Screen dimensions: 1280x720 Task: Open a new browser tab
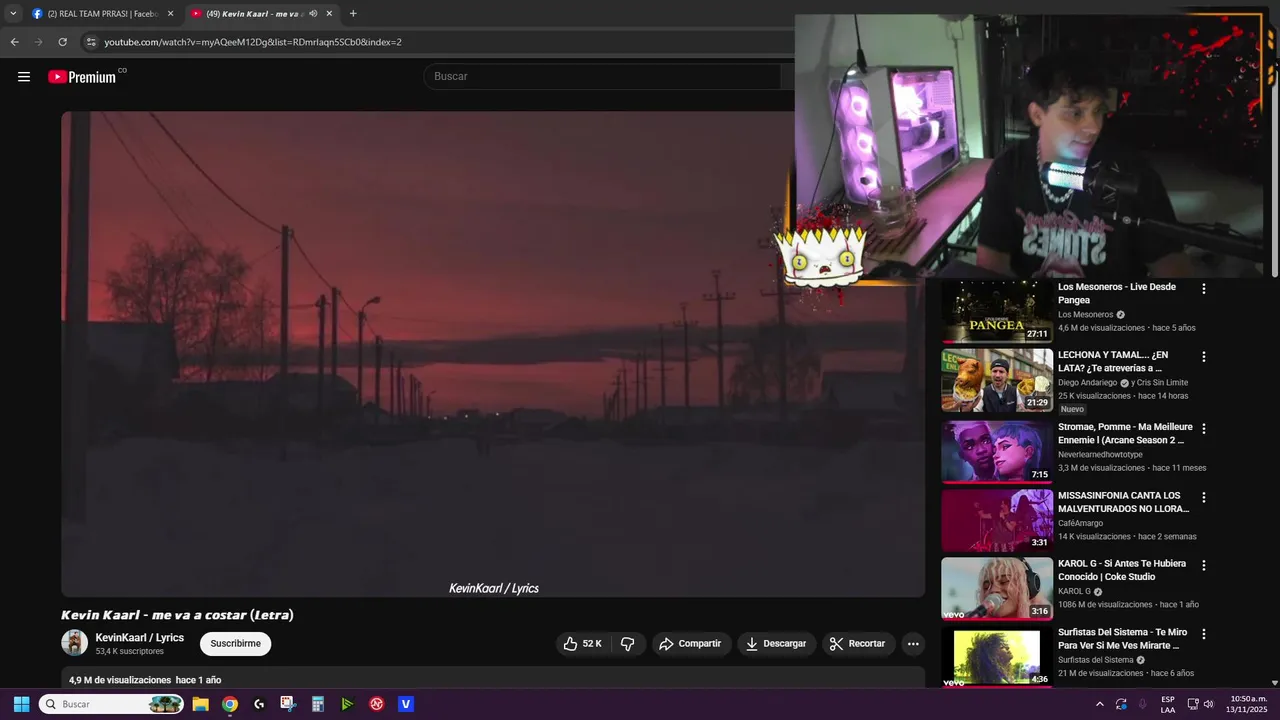click(x=353, y=14)
